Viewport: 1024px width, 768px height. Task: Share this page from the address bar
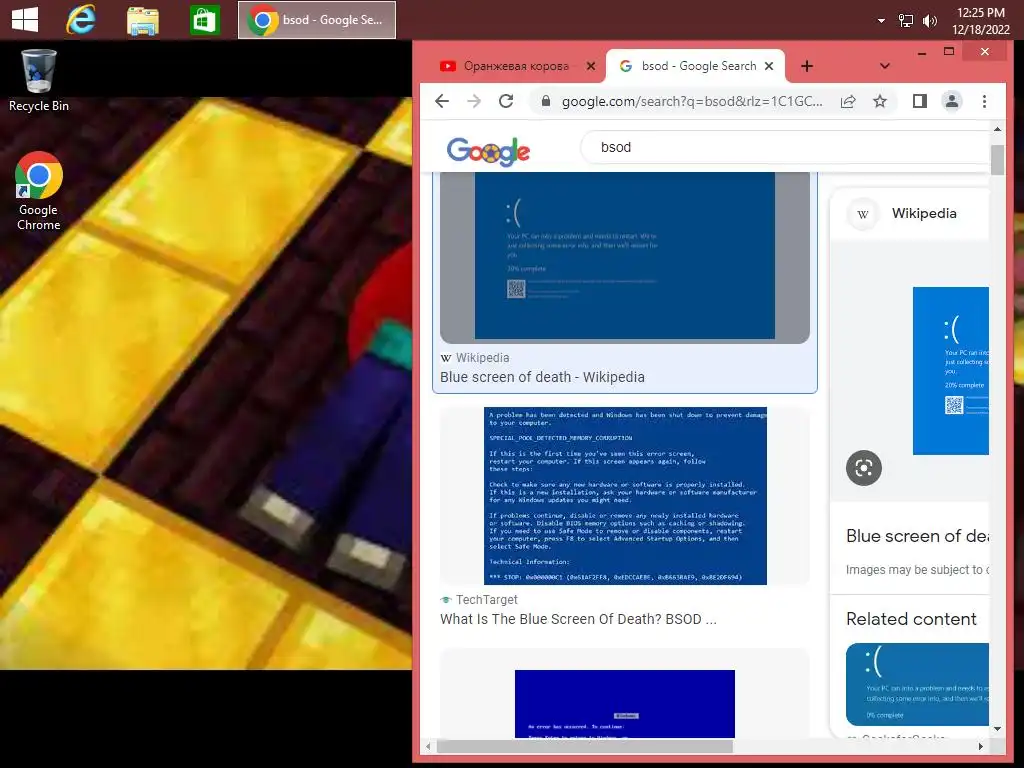tap(848, 101)
